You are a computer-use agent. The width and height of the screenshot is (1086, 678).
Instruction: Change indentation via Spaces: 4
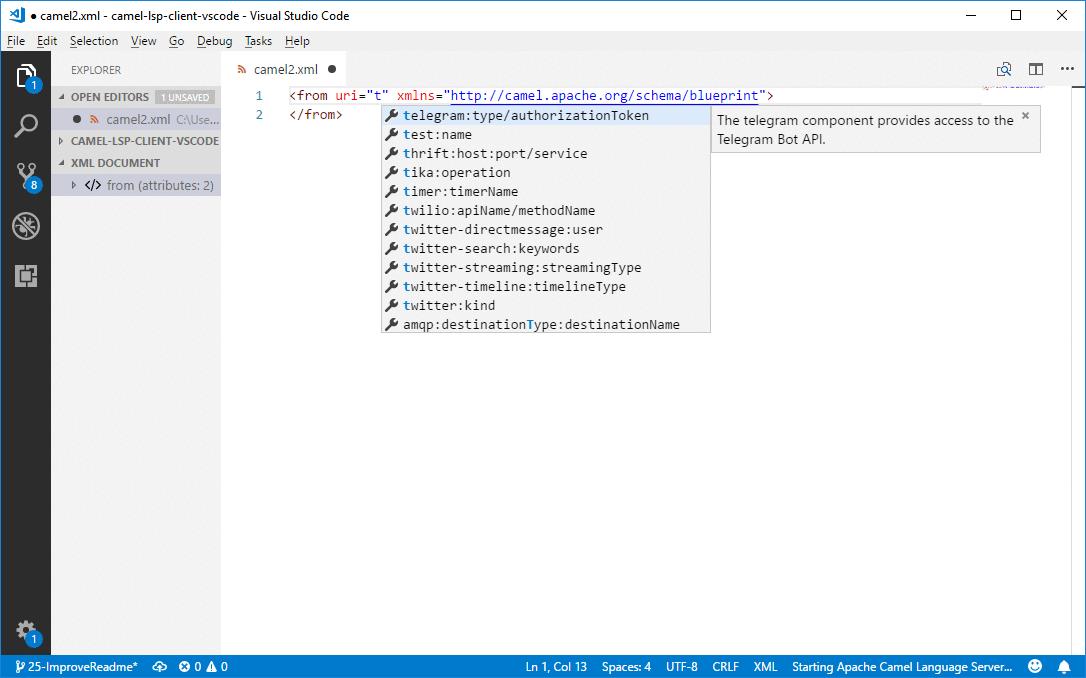point(626,666)
